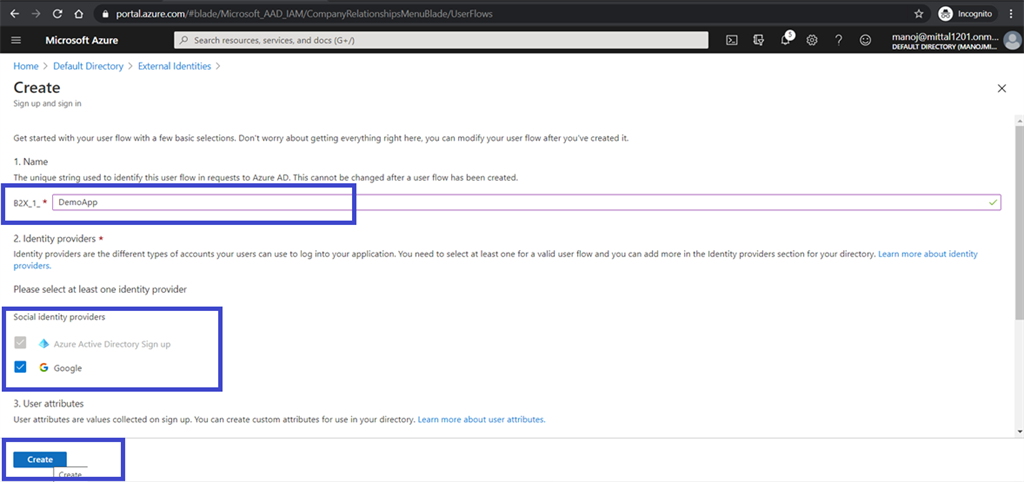Open the browser home page icon
Image resolution: width=1024 pixels, height=482 pixels.
78,14
